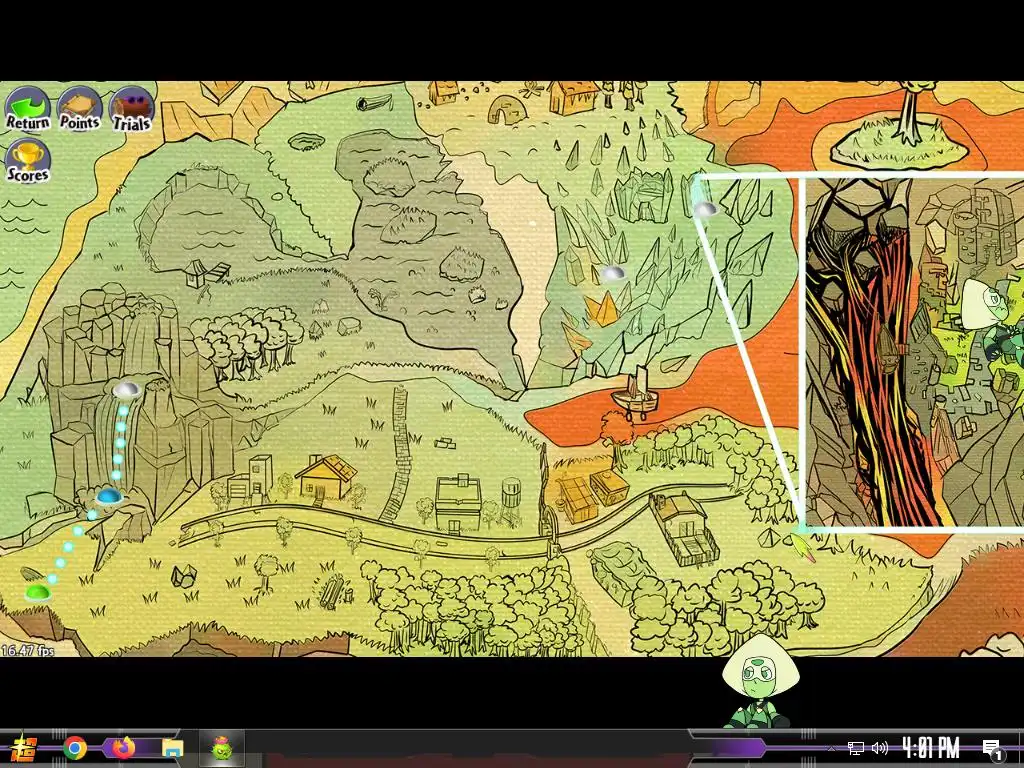The image size is (1024, 768).
Task: Select the gray node linked to the preview
Action: pyautogui.click(x=705, y=209)
